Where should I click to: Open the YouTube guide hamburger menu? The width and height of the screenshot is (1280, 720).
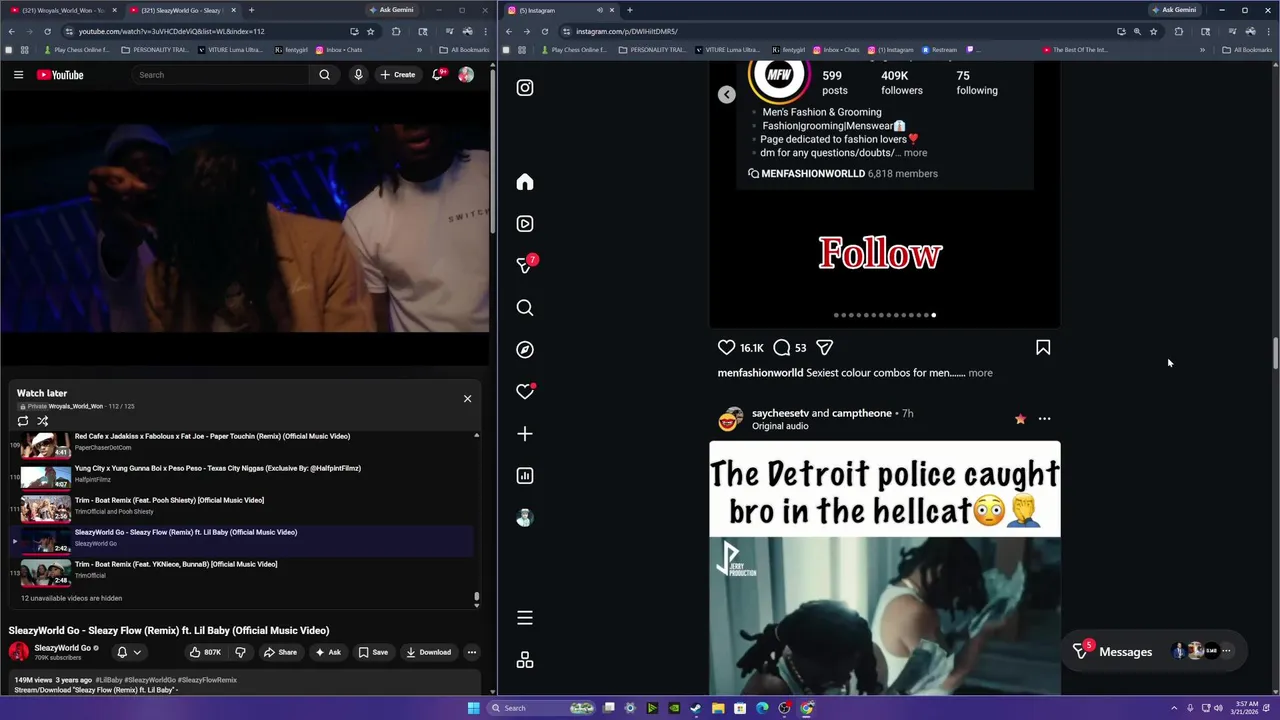(x=18, y=75)
